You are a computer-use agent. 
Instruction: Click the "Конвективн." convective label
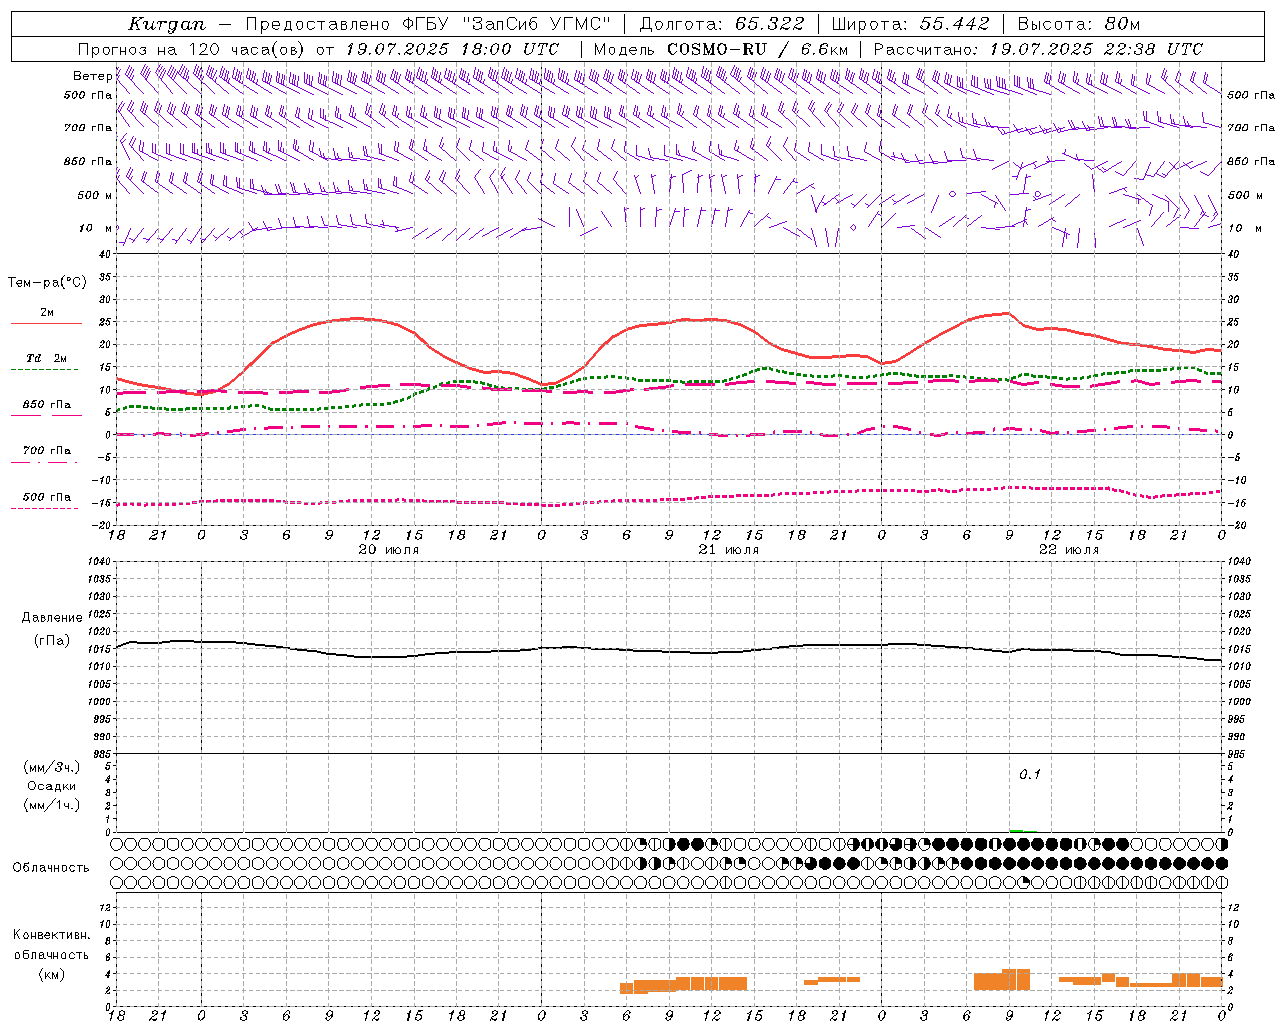(x=51, y=935)
